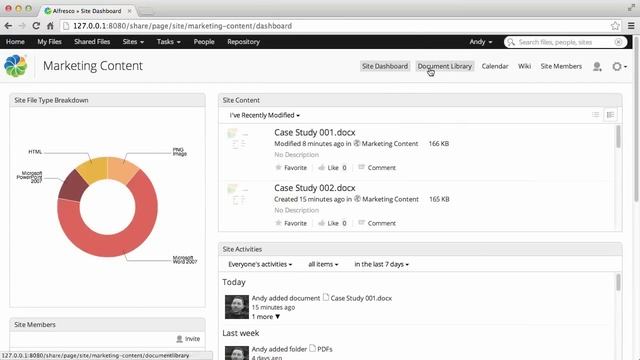Click the Alfresco logo next to Marketing Content
The width and height of the screenshot is (640, 360).
click(16, 66)
